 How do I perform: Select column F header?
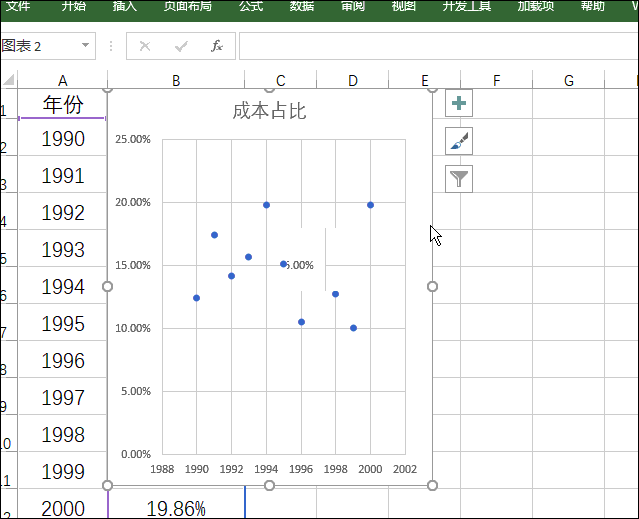(x=496, y=80)
